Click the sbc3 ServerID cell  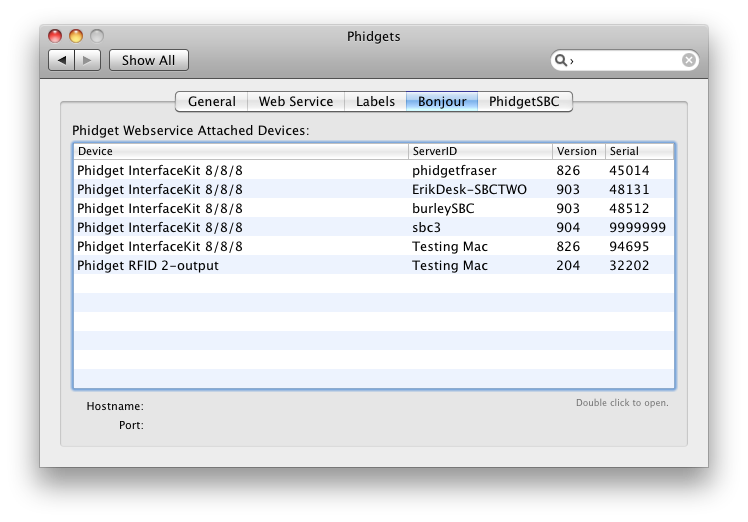(x=426, y=227)
